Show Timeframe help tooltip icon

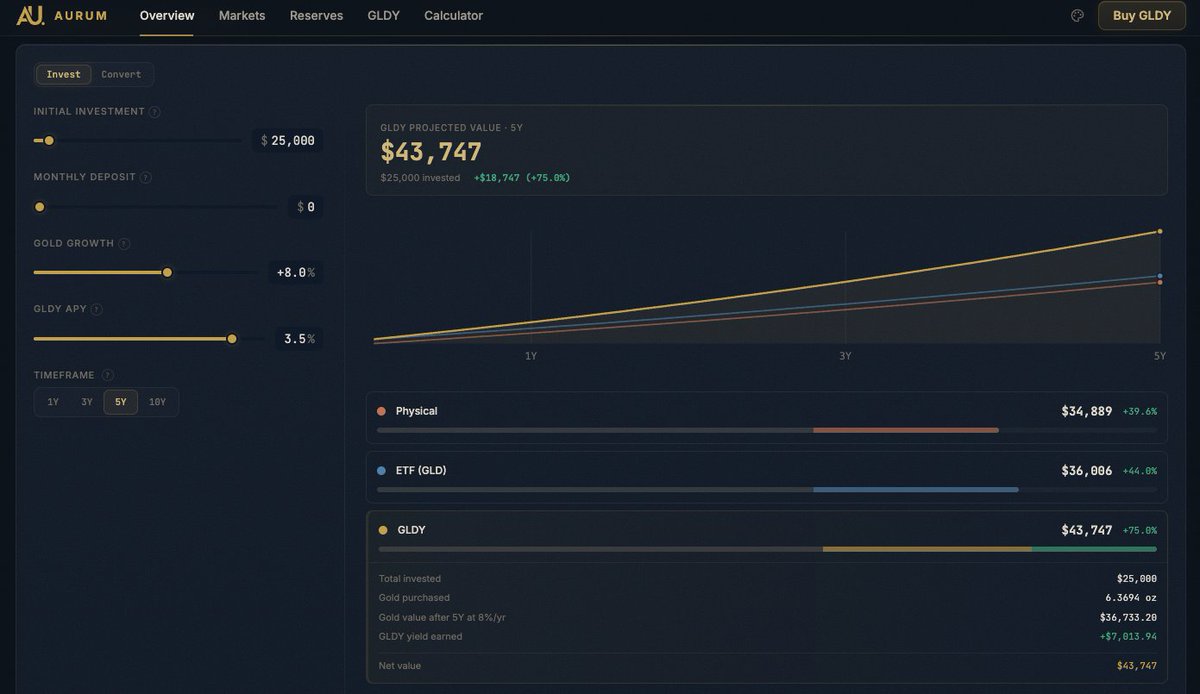[x=108, y=376]
